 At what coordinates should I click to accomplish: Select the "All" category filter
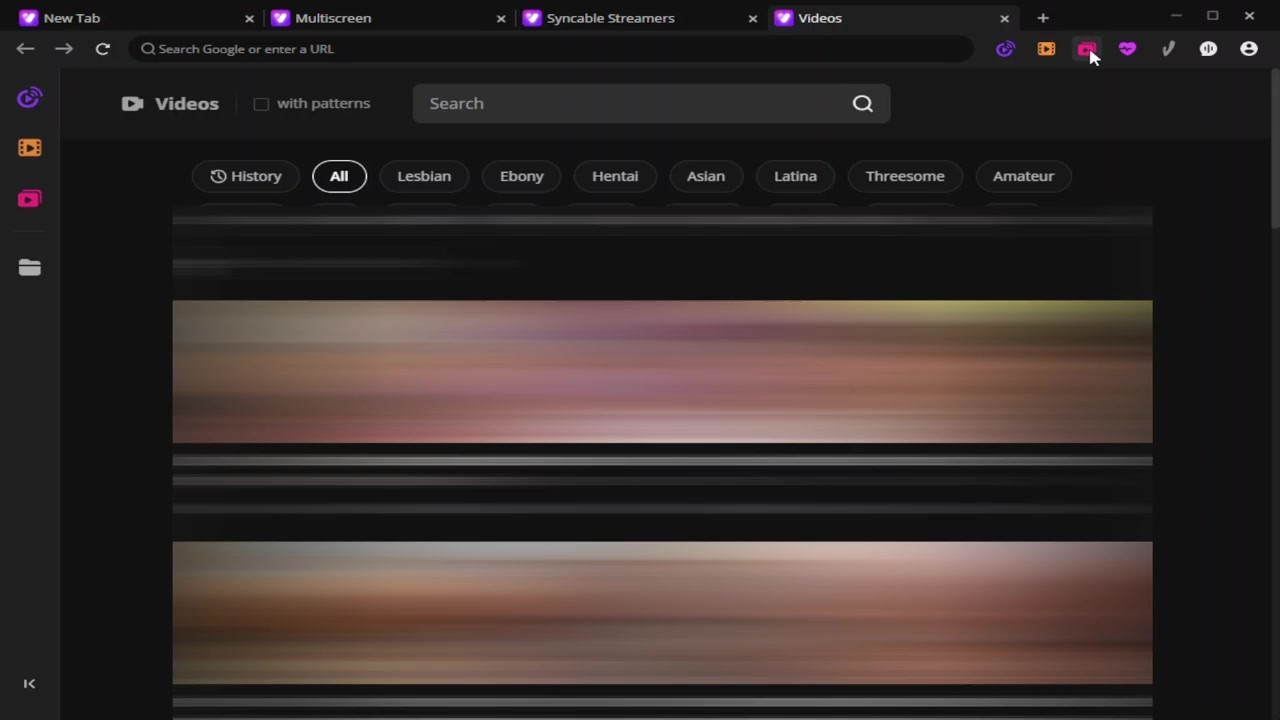pos(339,176)
